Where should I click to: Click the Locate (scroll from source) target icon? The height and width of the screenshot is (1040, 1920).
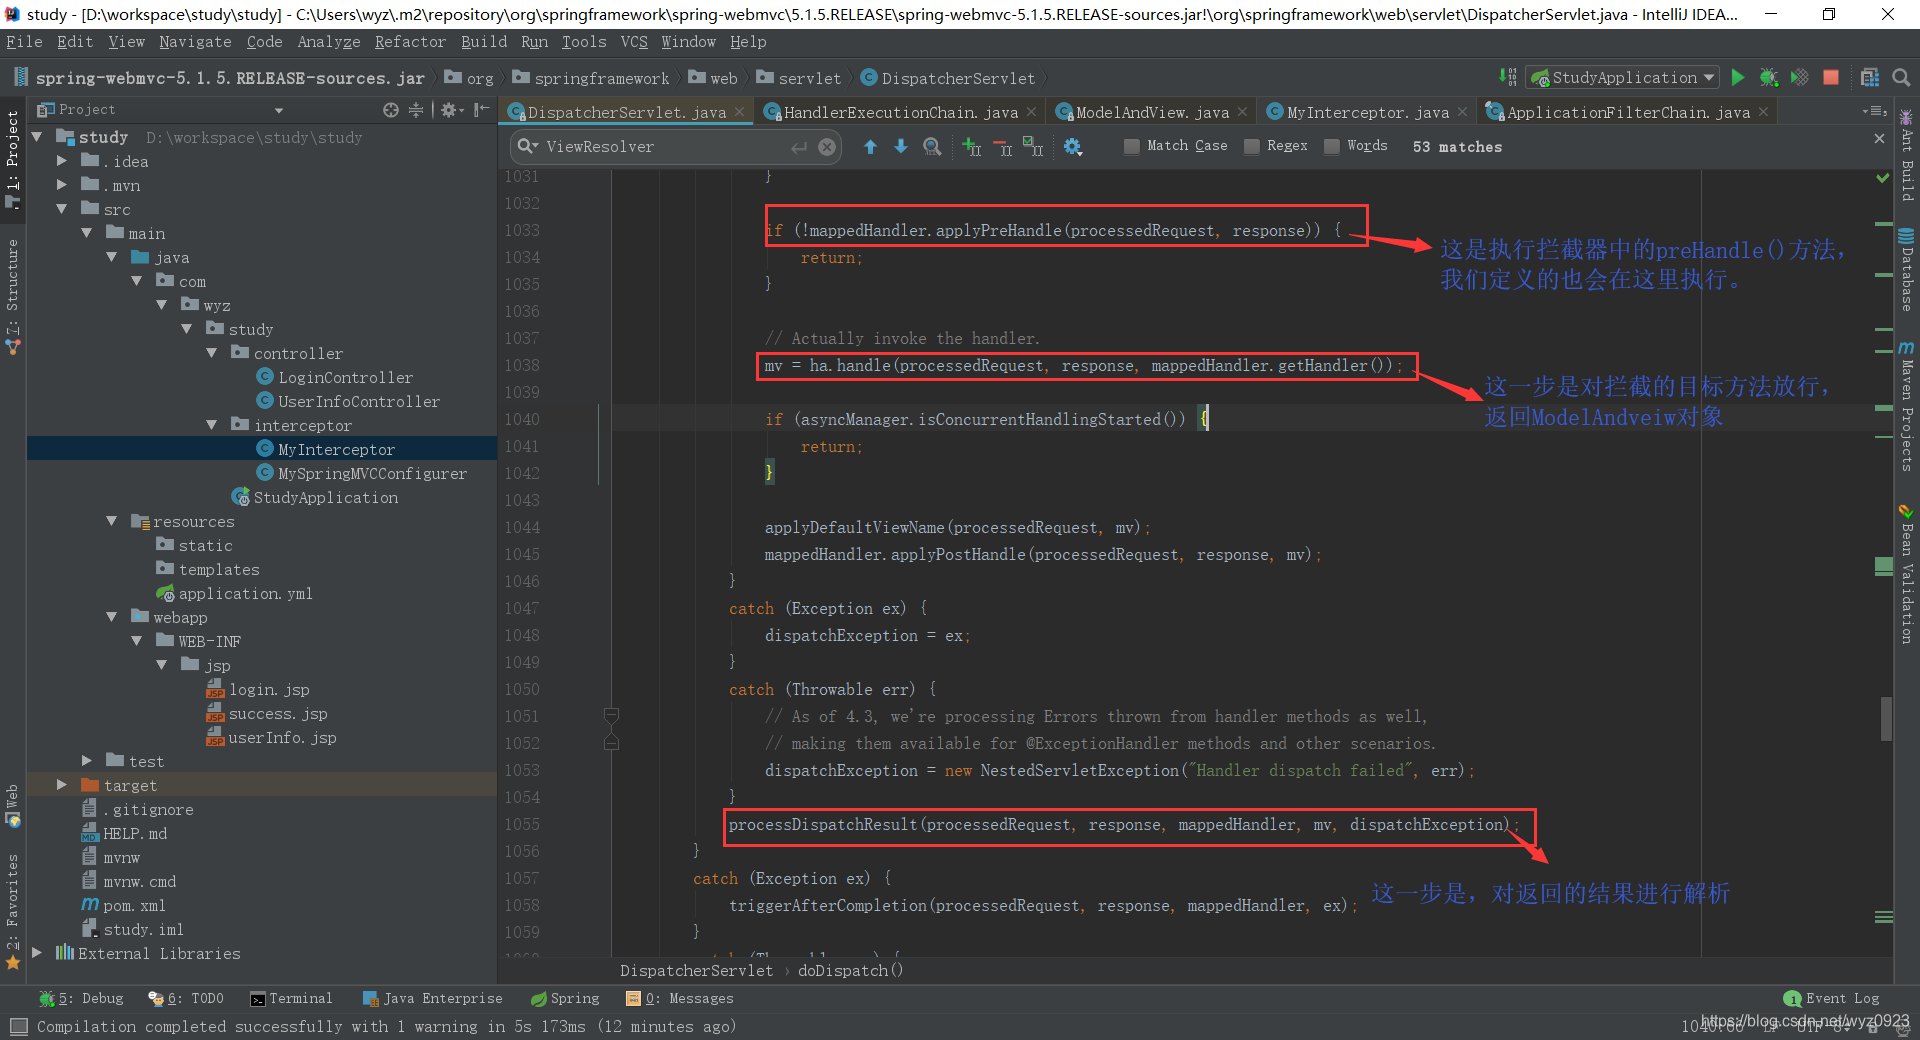tap(391, 110)
